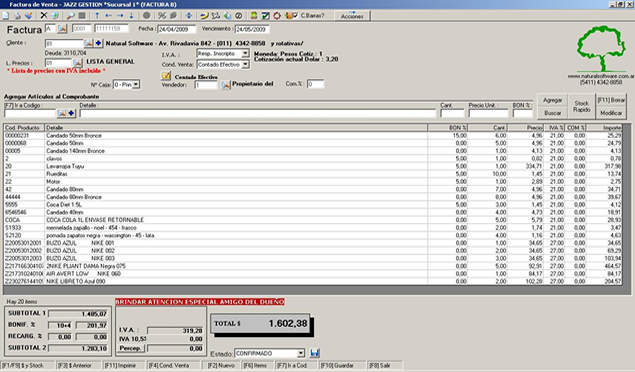Click the Cod. Producto column header
The height and width of the screenshot is (372, 635).
tap(24, 128)
